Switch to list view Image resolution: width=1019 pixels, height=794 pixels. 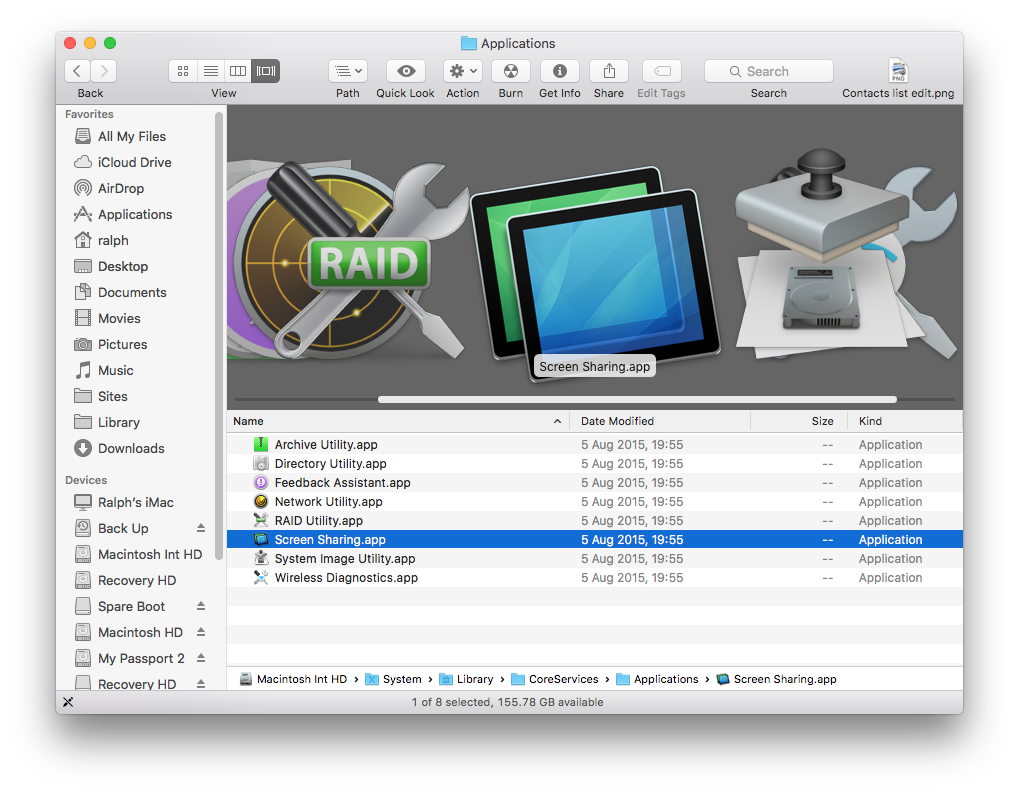[x=210, y=71]
